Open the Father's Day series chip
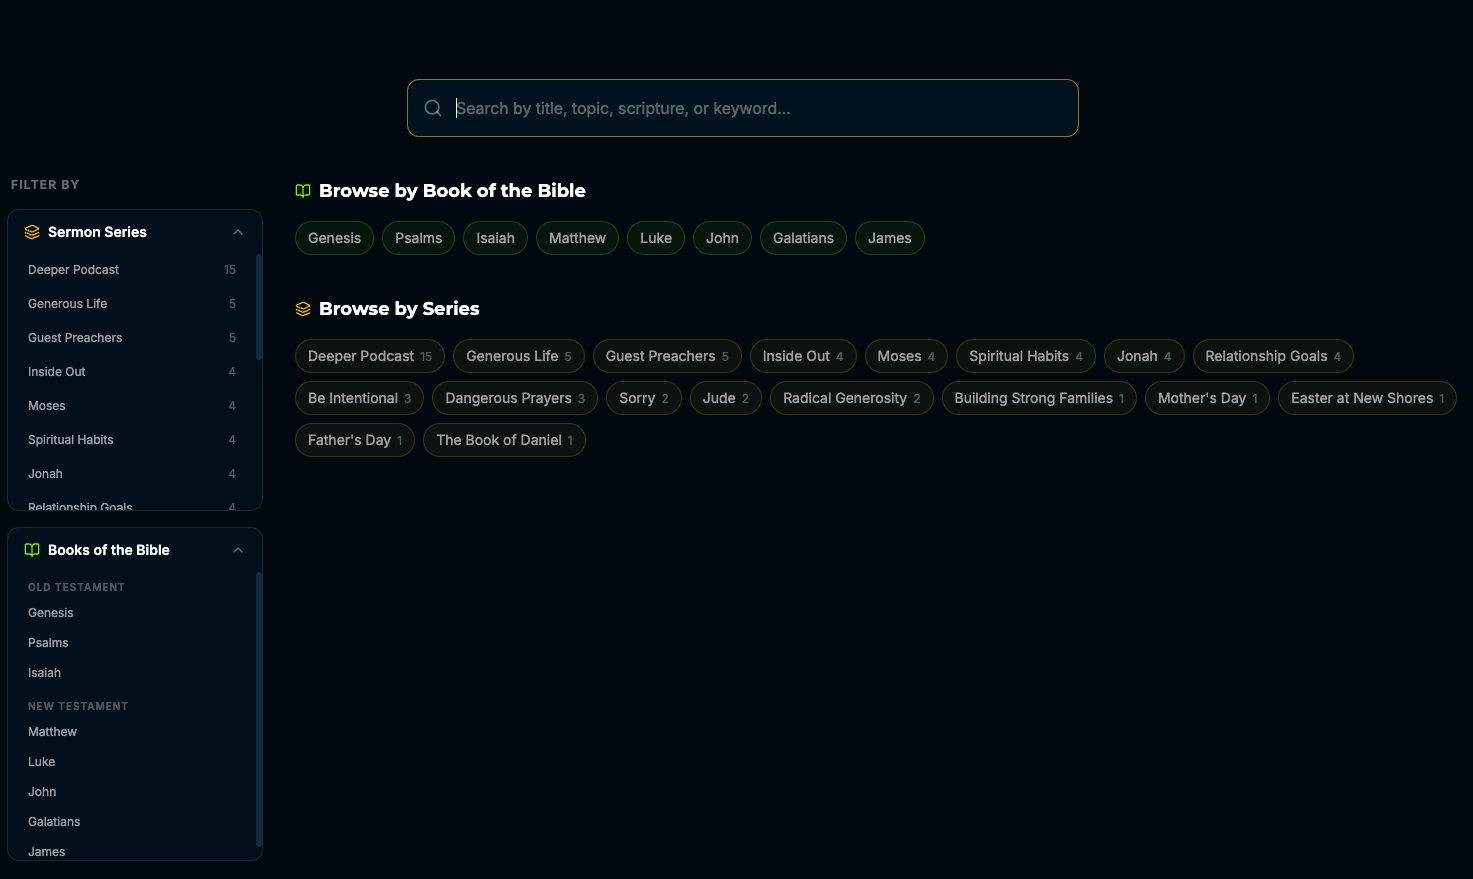1473x879 pixels. click(355, 440)
